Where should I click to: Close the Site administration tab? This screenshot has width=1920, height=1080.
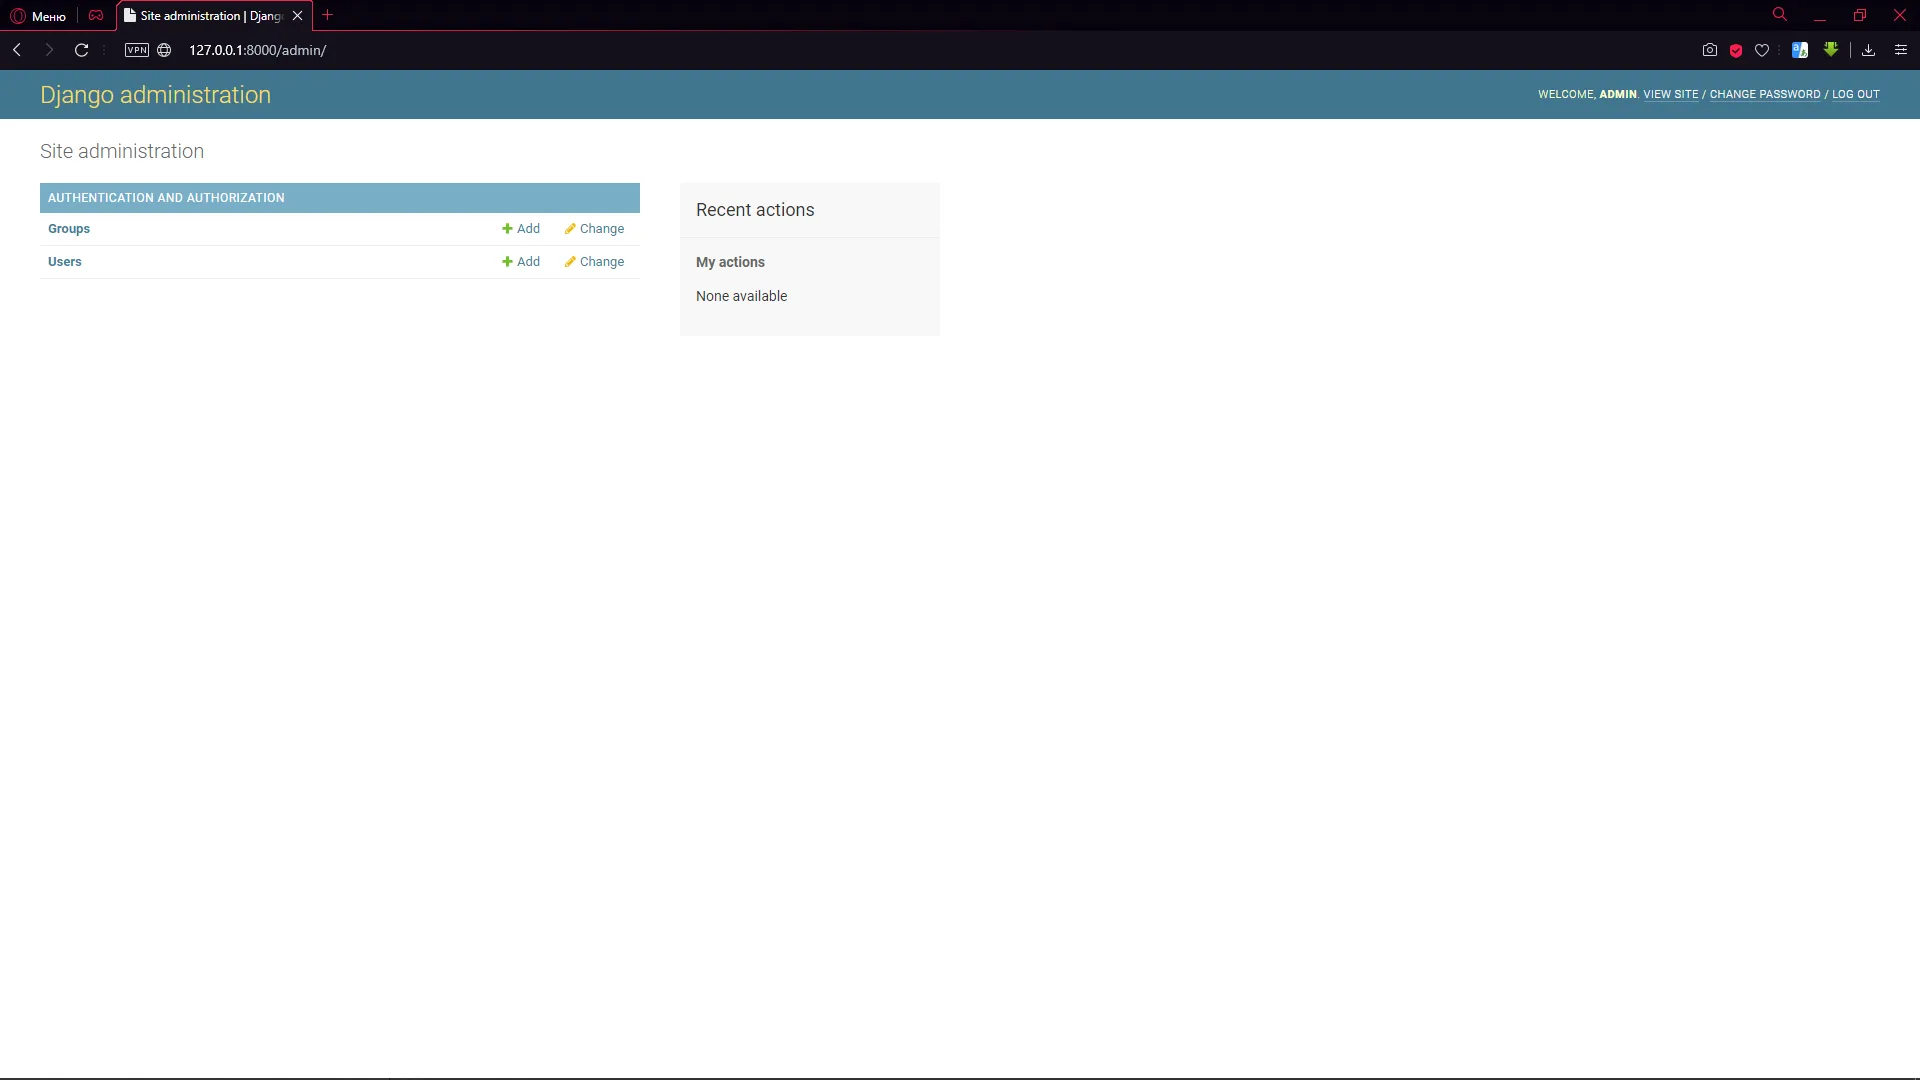pos(297,16)
